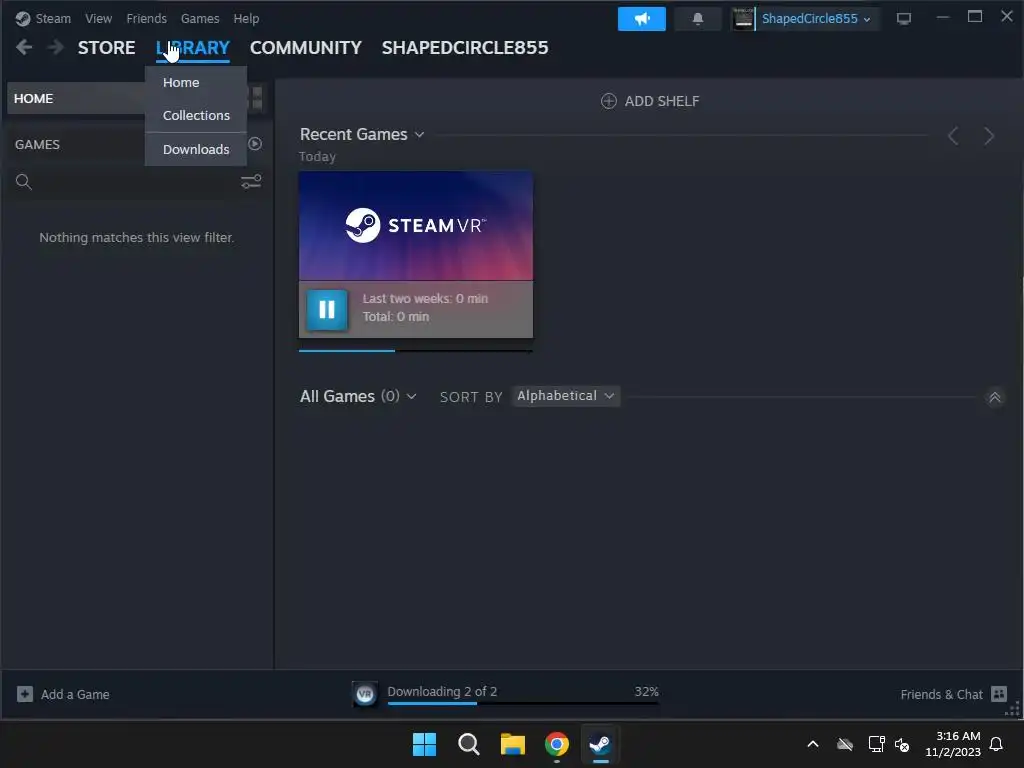1024x768 pixels.
Task: Open the network status tray icon
Action: pos(876,744)
